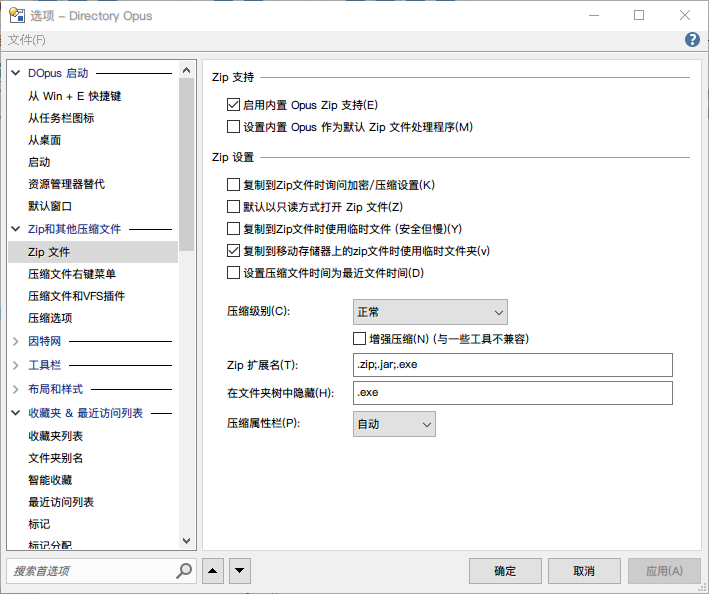Open the help question mark icon

pos(692,40)
